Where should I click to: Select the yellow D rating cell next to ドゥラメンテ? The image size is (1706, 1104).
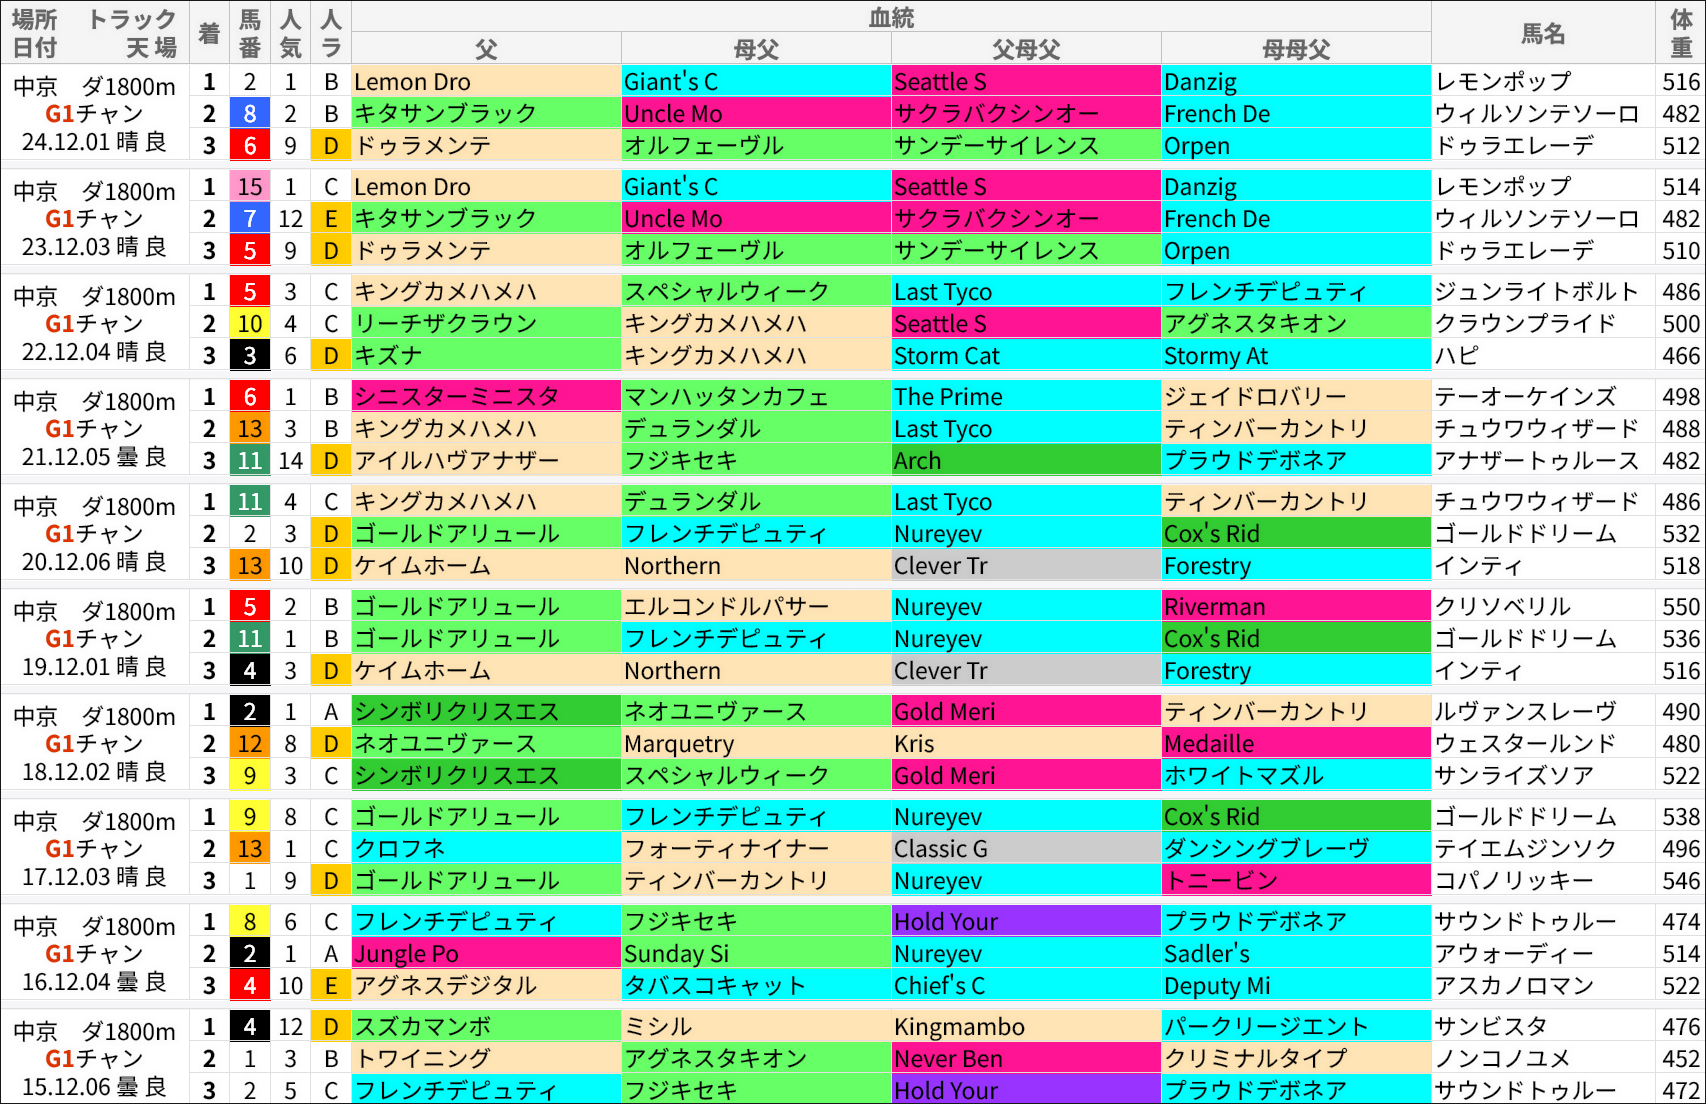[330, 145]
